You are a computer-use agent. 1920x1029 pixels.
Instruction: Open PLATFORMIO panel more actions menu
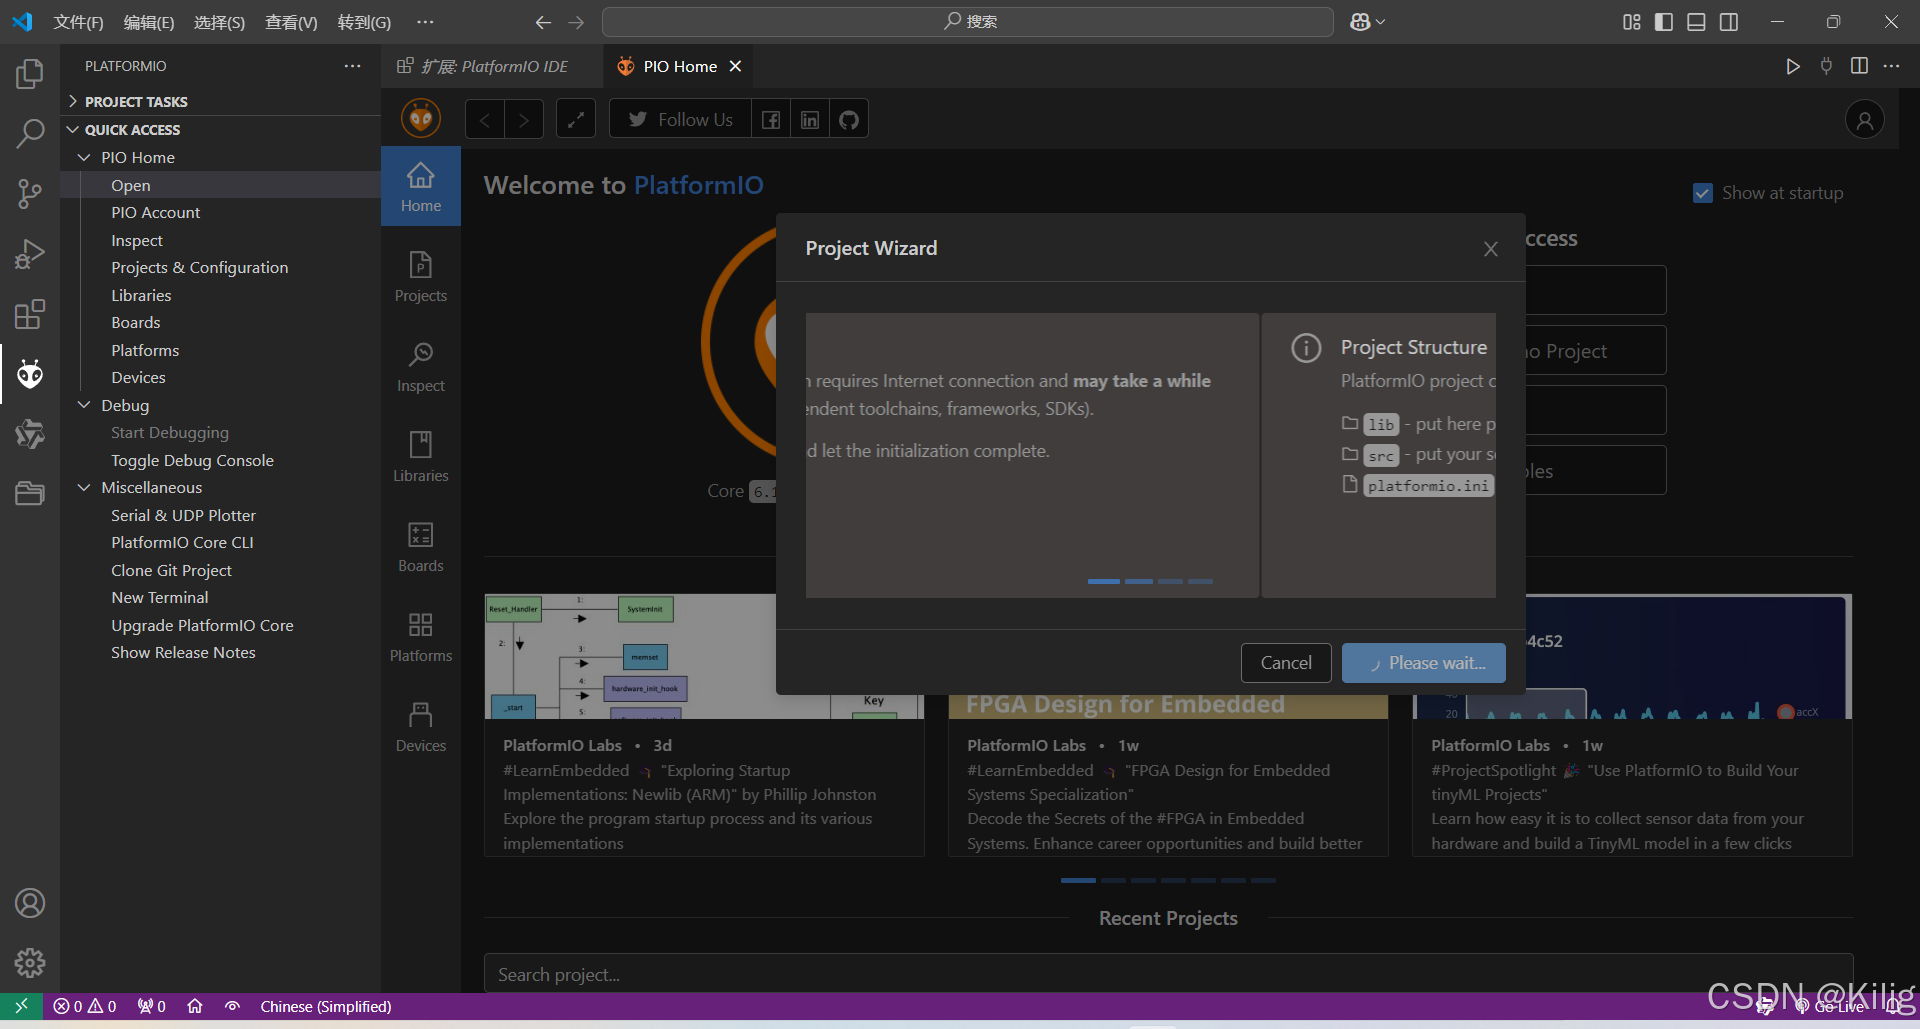[352, 66]
